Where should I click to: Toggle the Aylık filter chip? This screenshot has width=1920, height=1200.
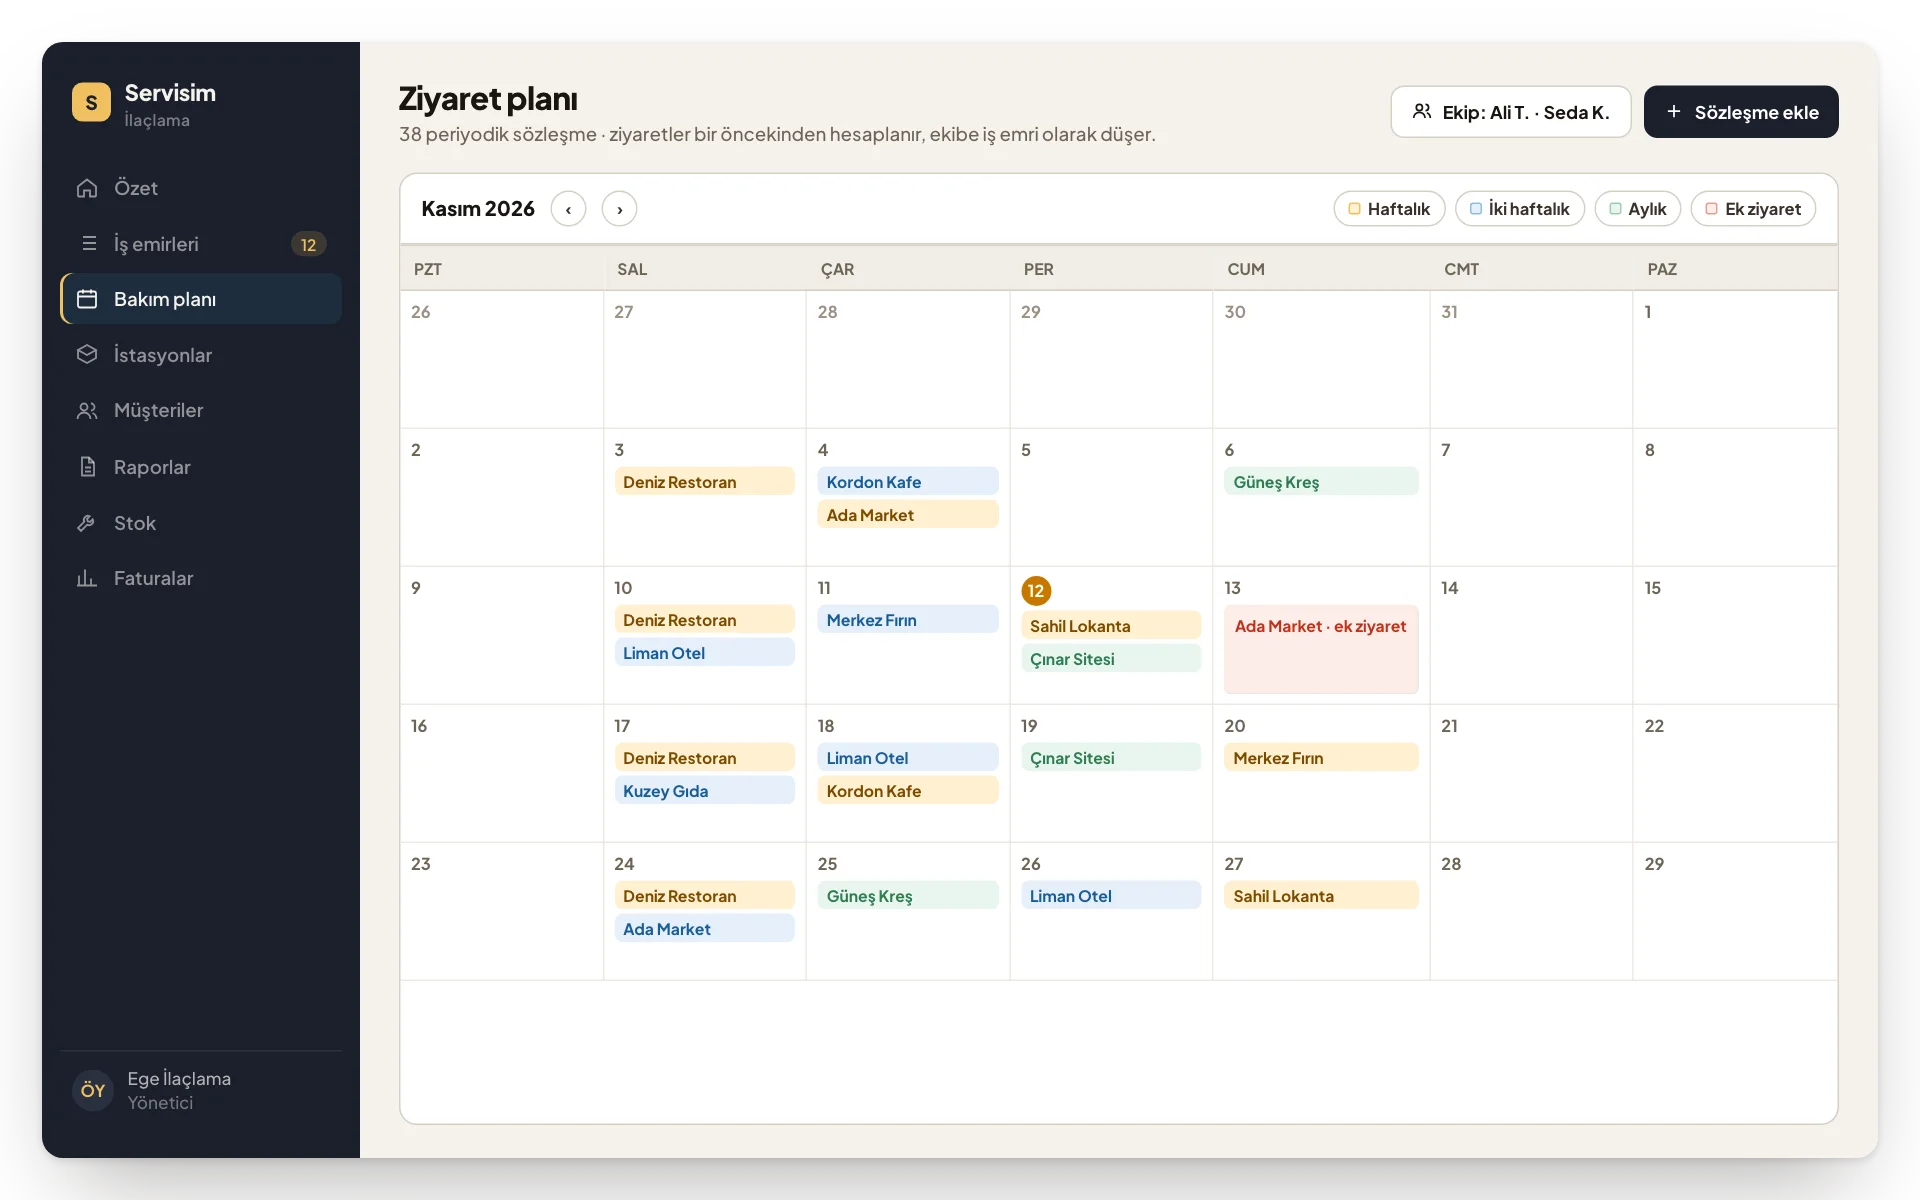[1637, 209]
